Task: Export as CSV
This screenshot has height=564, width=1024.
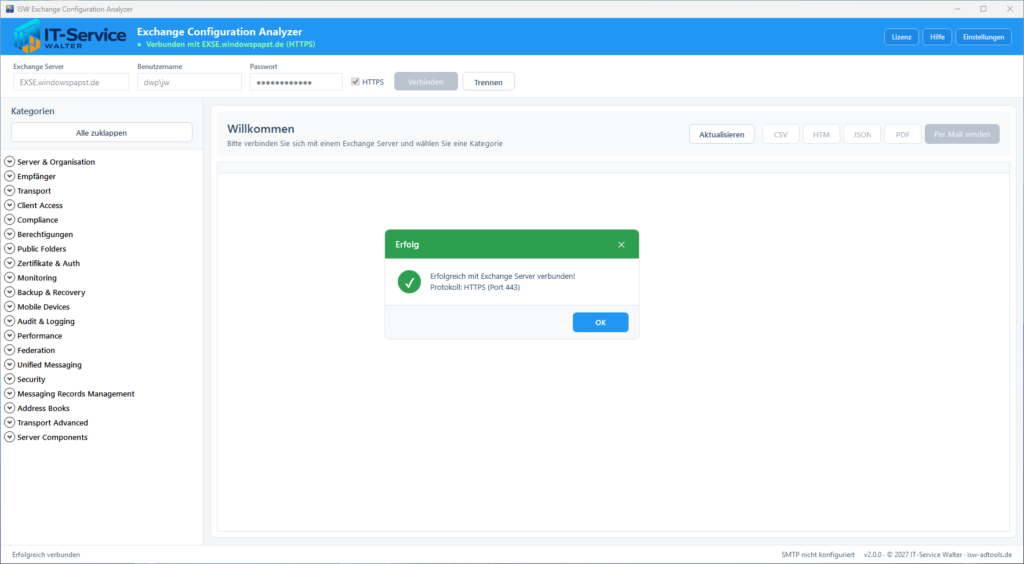Action: [x=781, y=134]
